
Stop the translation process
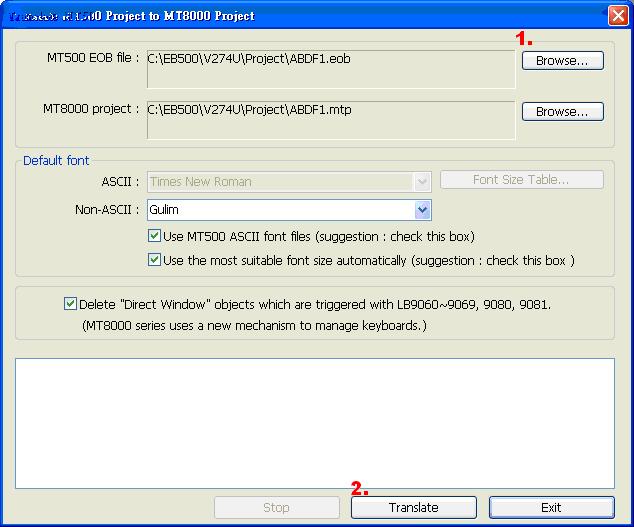tap(277, 508)
